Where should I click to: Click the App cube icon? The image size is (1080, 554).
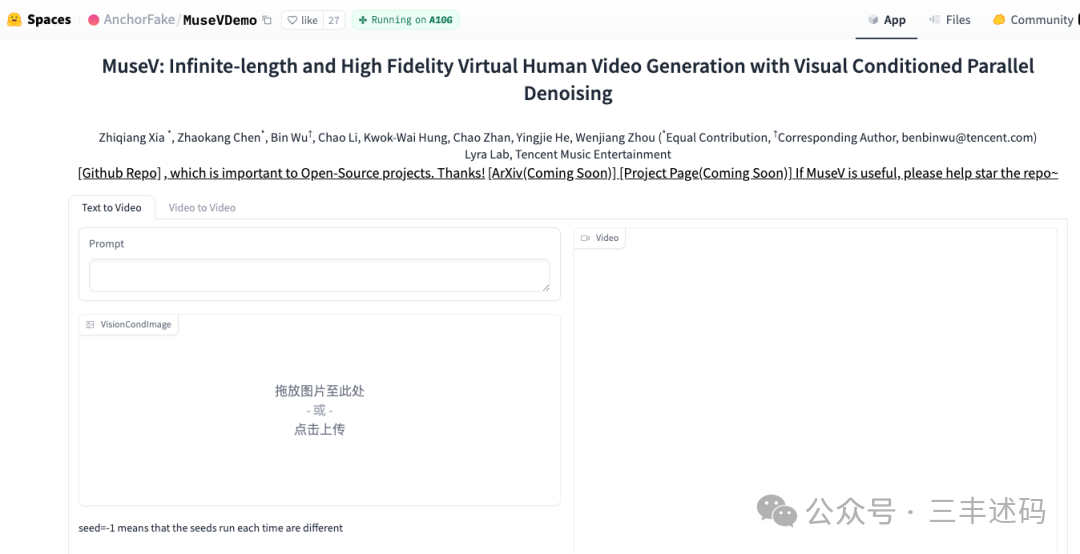point(873,20)
